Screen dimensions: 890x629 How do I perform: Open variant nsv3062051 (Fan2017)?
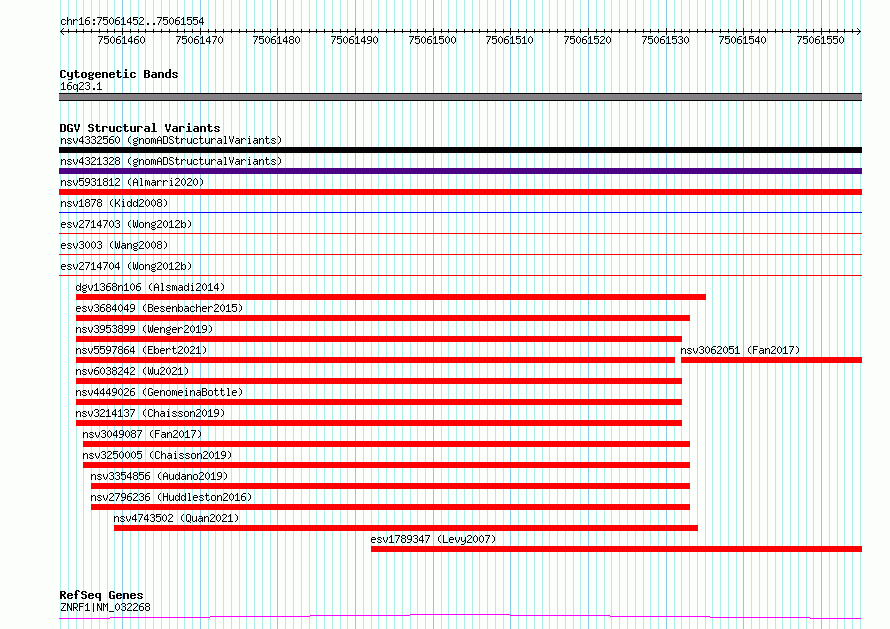(x=740, y=350)
